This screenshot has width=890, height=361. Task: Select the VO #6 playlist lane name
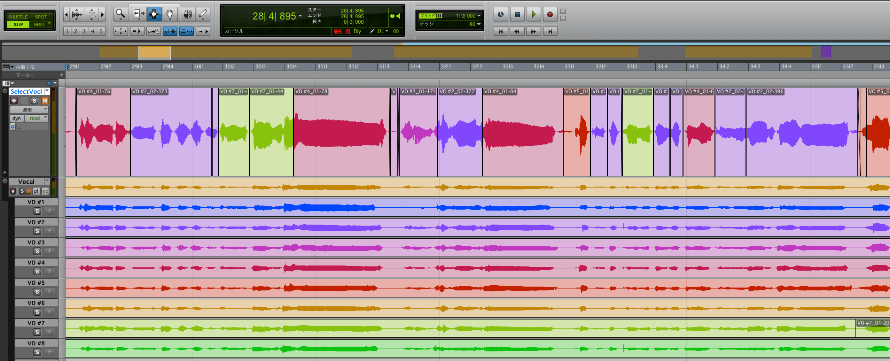36,303
